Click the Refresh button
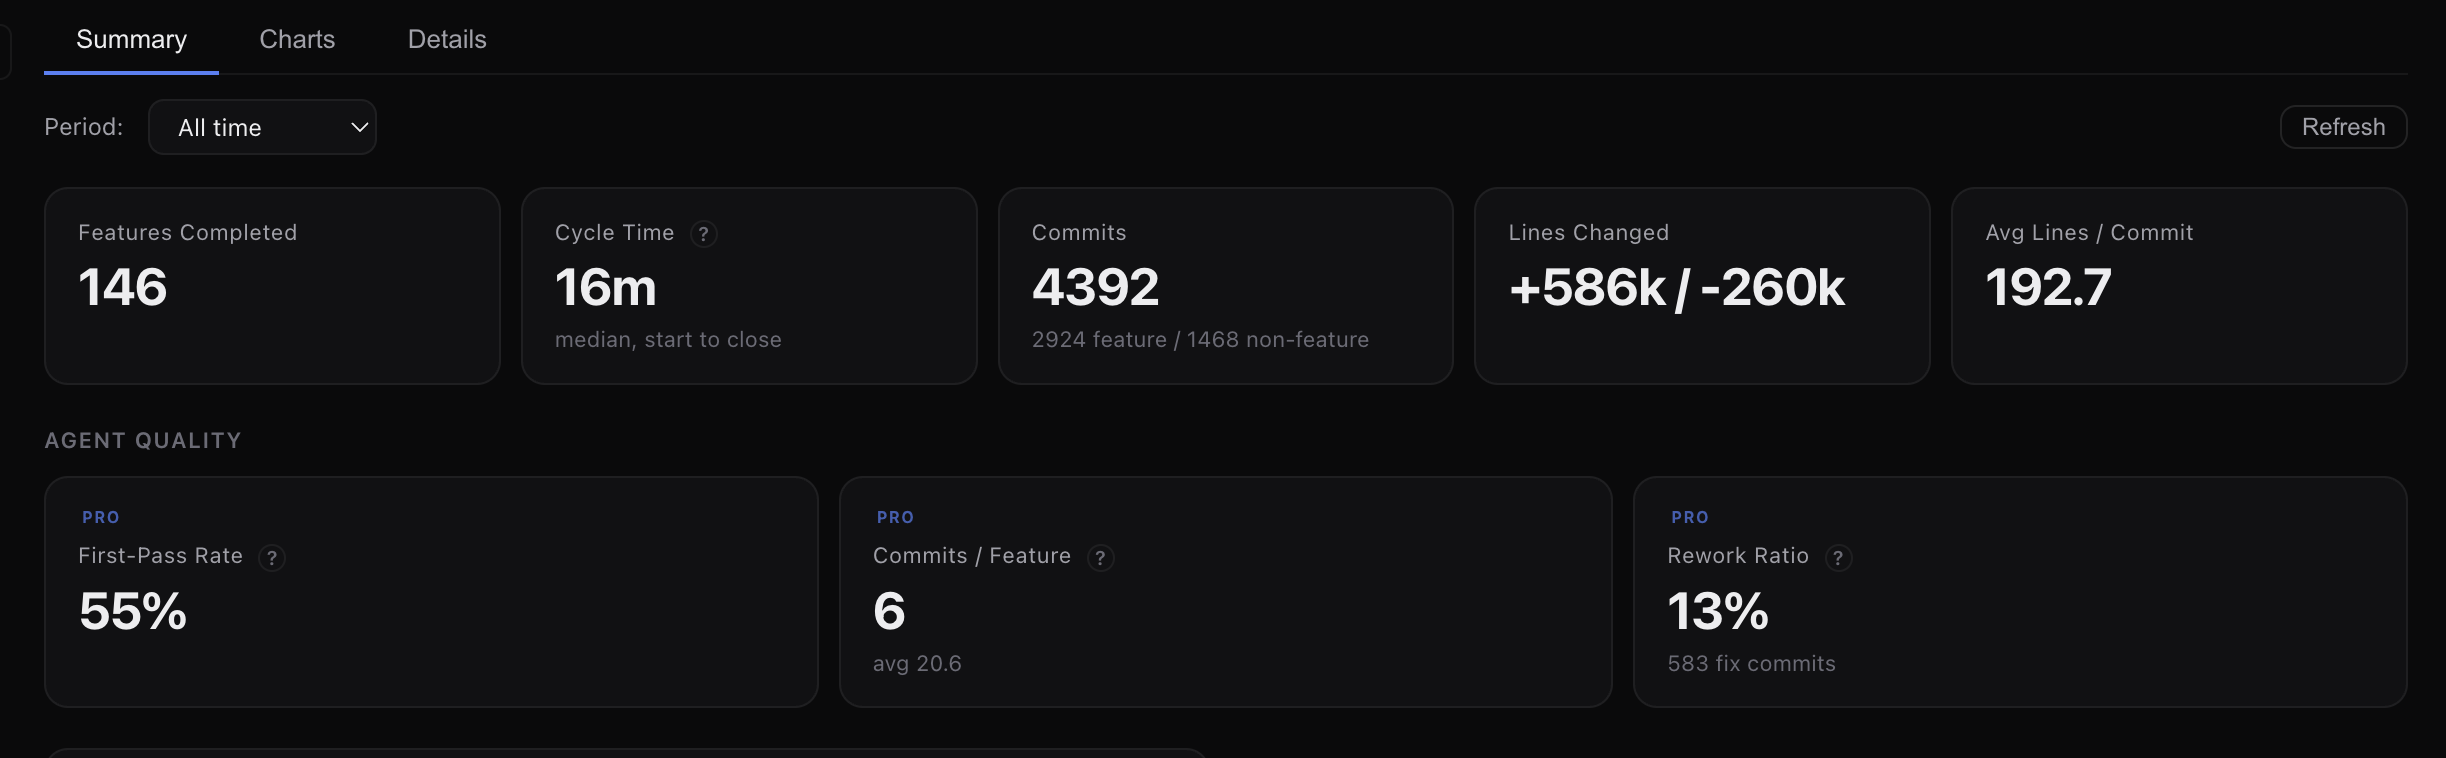The image size is (2446, 758). click(2342, 127)
